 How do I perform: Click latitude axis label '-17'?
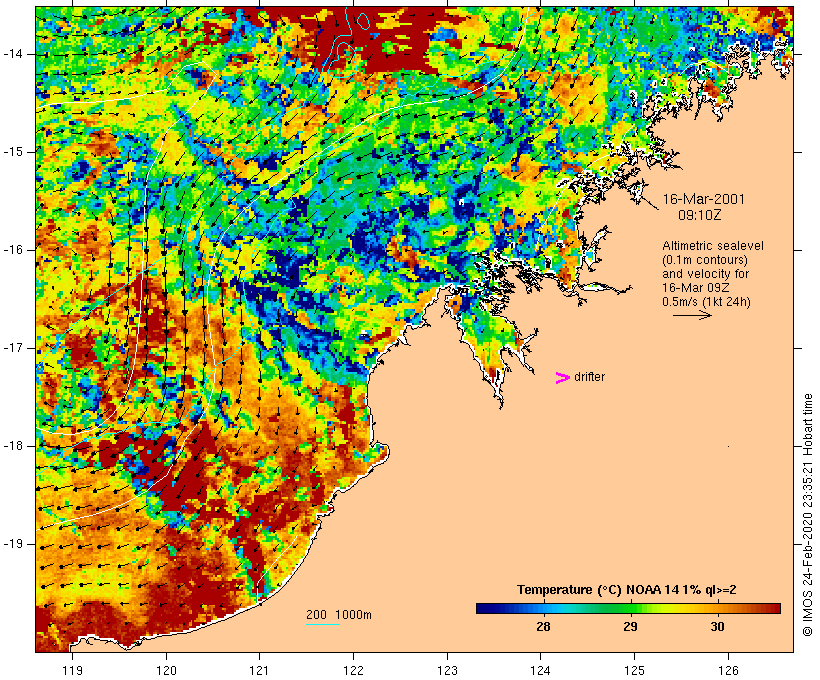[x=14, y=348]
